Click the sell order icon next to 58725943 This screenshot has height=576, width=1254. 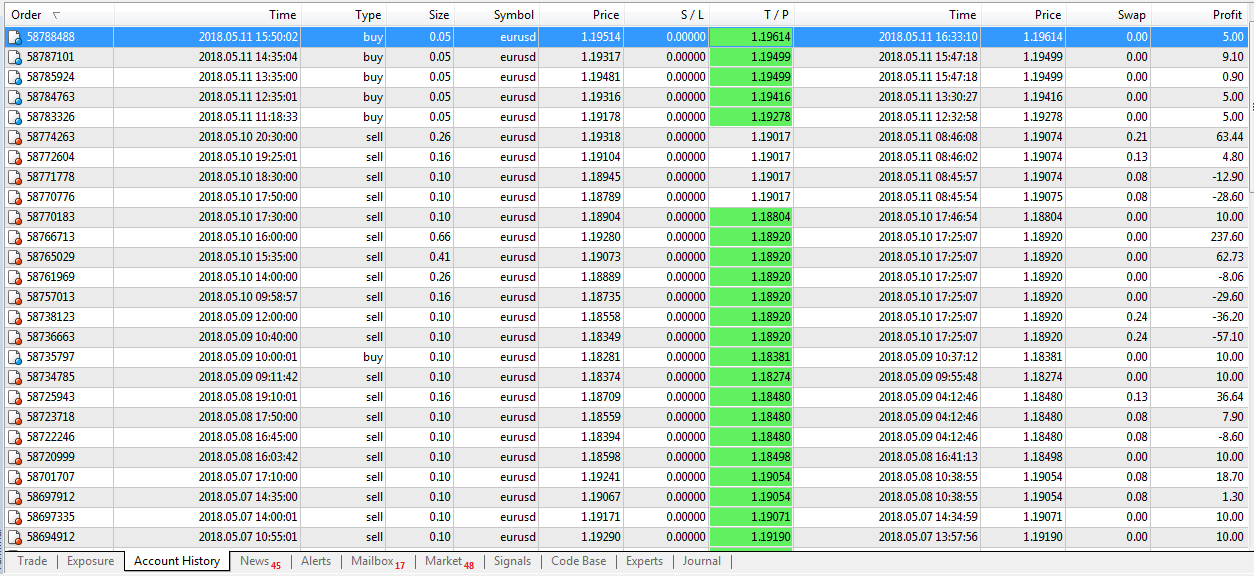coord(15,397)
